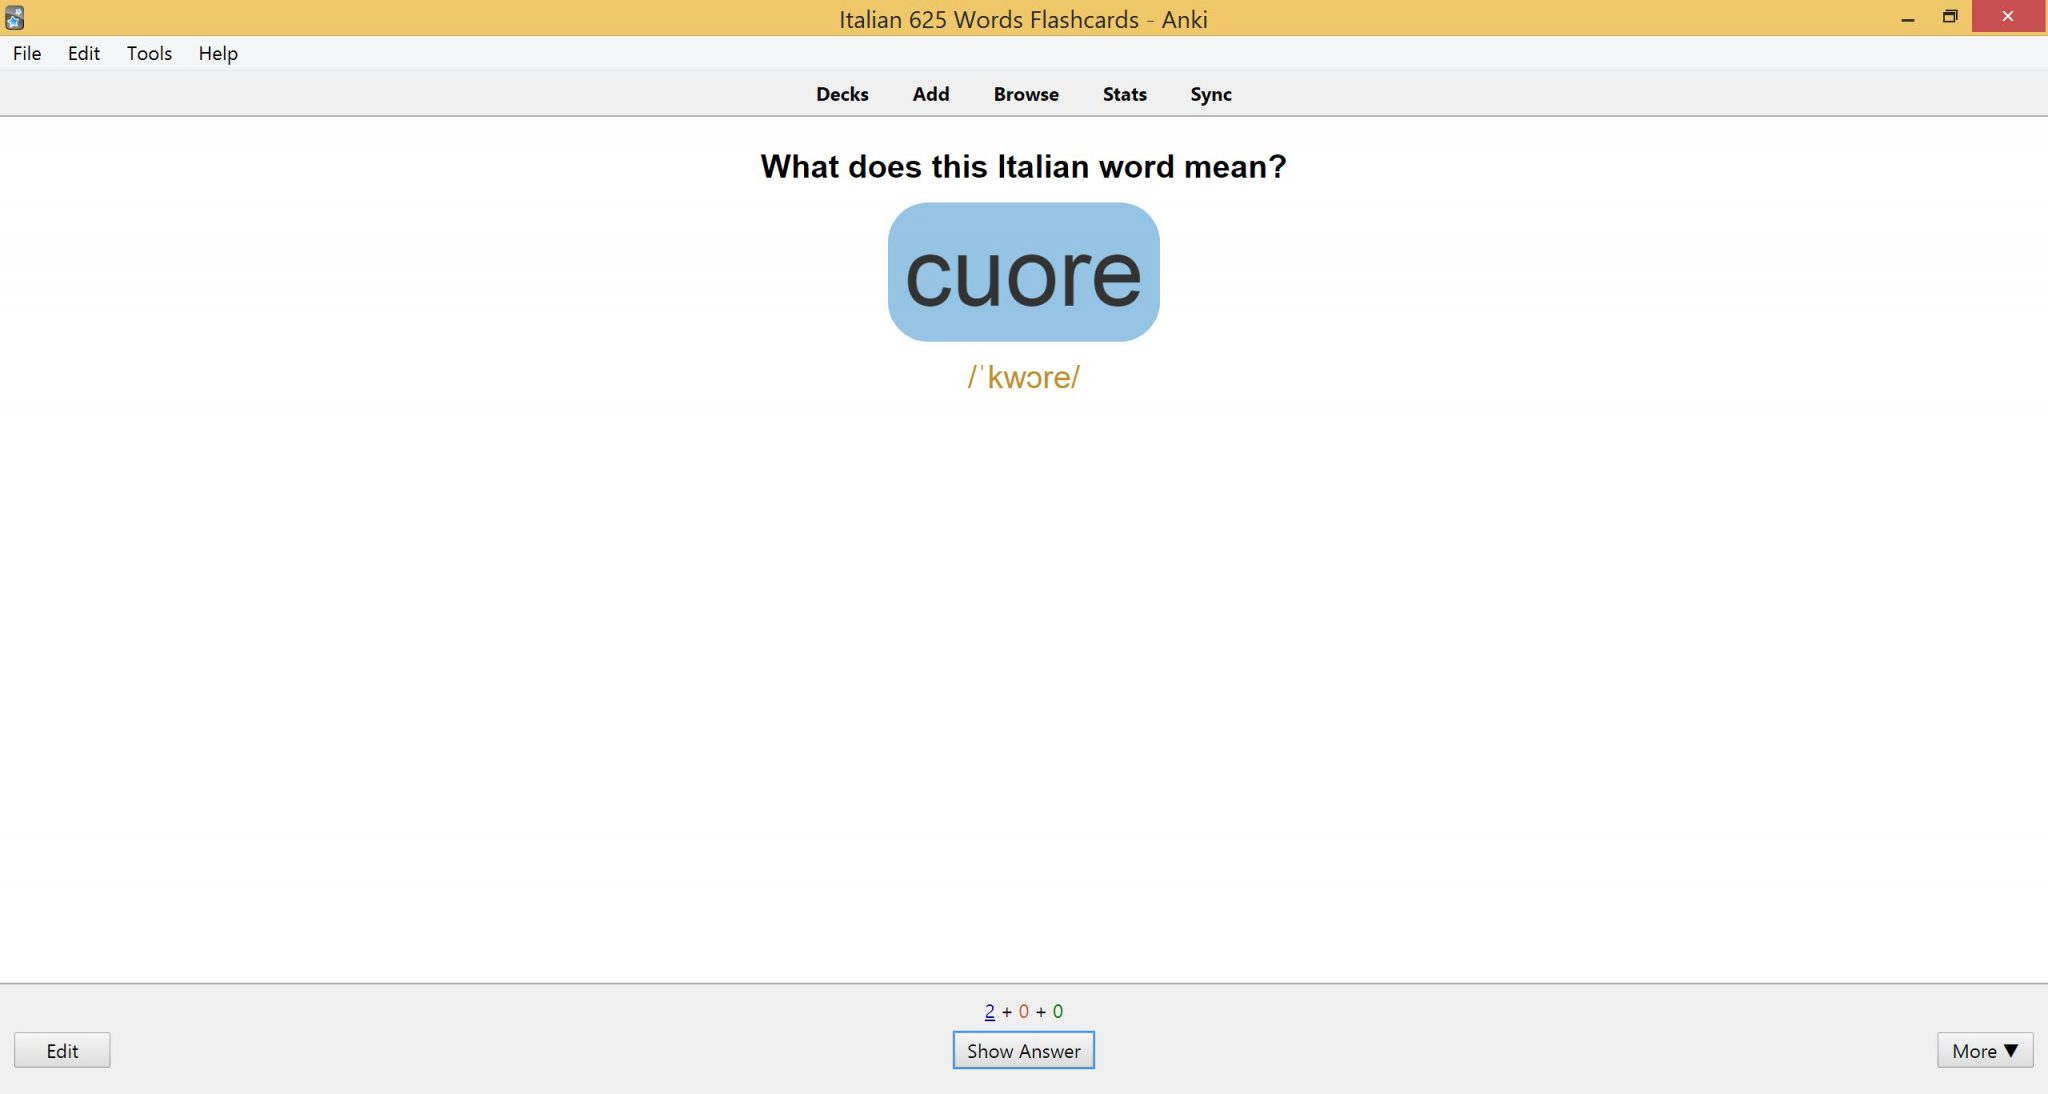The height and width of the screenshot is (1094, 2048).
Task: Sync the collection with AnkiWeb
Action: (x=1211, y=94)
